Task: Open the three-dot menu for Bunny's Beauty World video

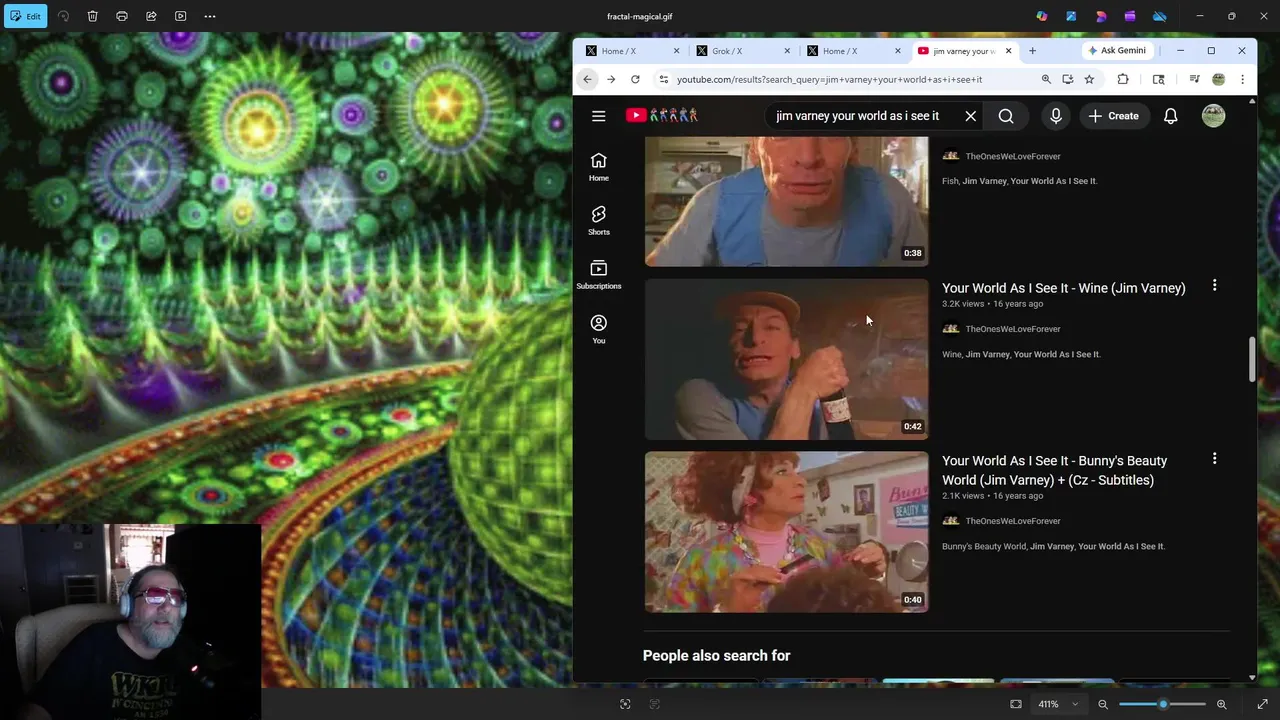Action: [x=1214, y=459]
